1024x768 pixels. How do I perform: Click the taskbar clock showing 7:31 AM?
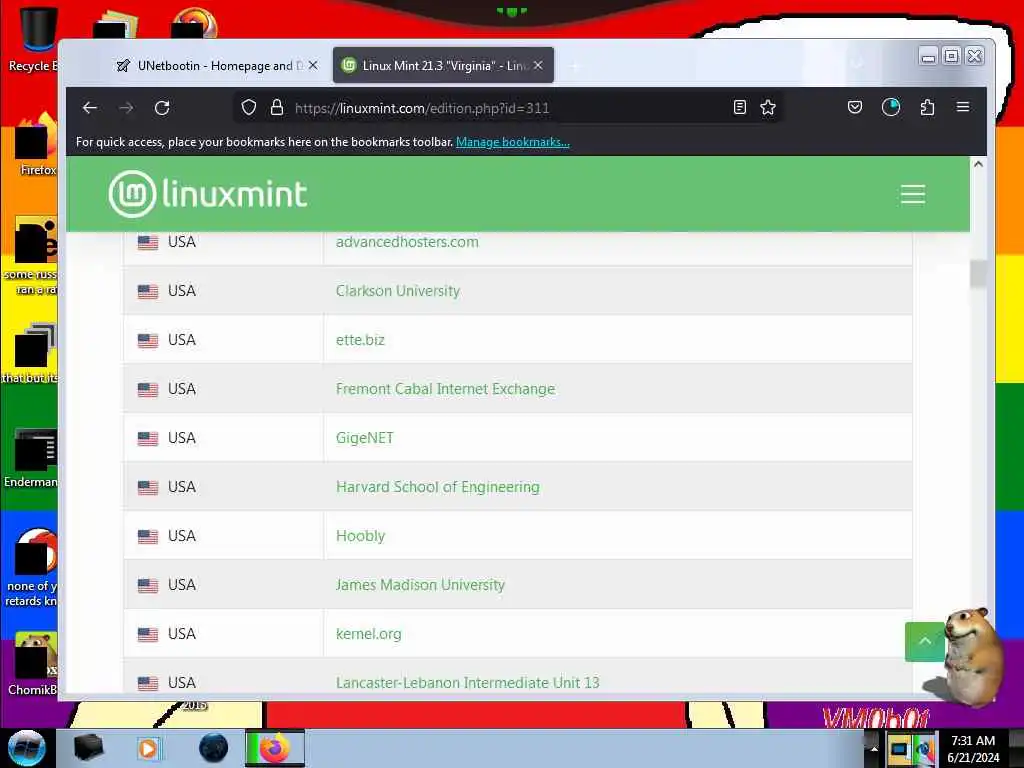tap(973, 749)
